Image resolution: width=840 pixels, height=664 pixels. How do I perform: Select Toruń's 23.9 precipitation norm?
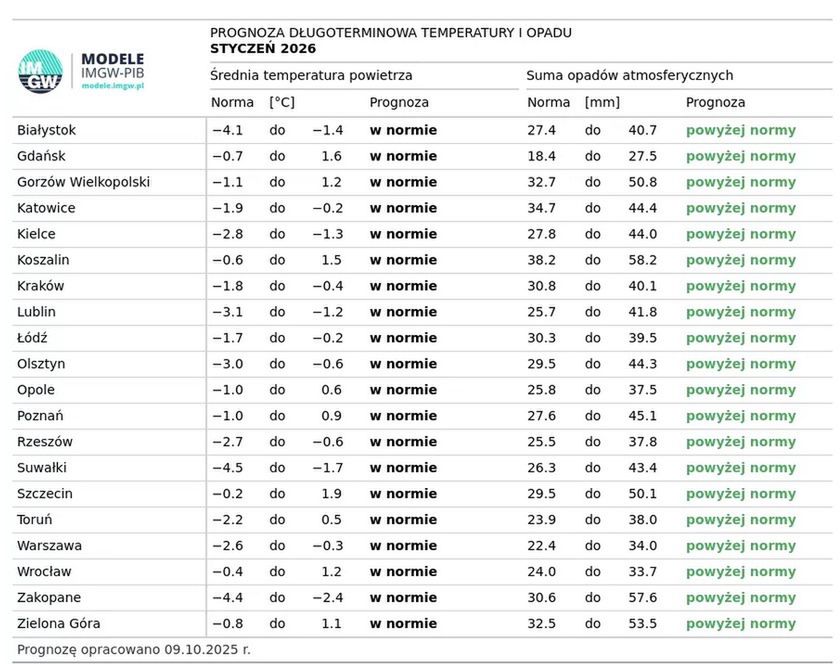click(x=542, y=520)
